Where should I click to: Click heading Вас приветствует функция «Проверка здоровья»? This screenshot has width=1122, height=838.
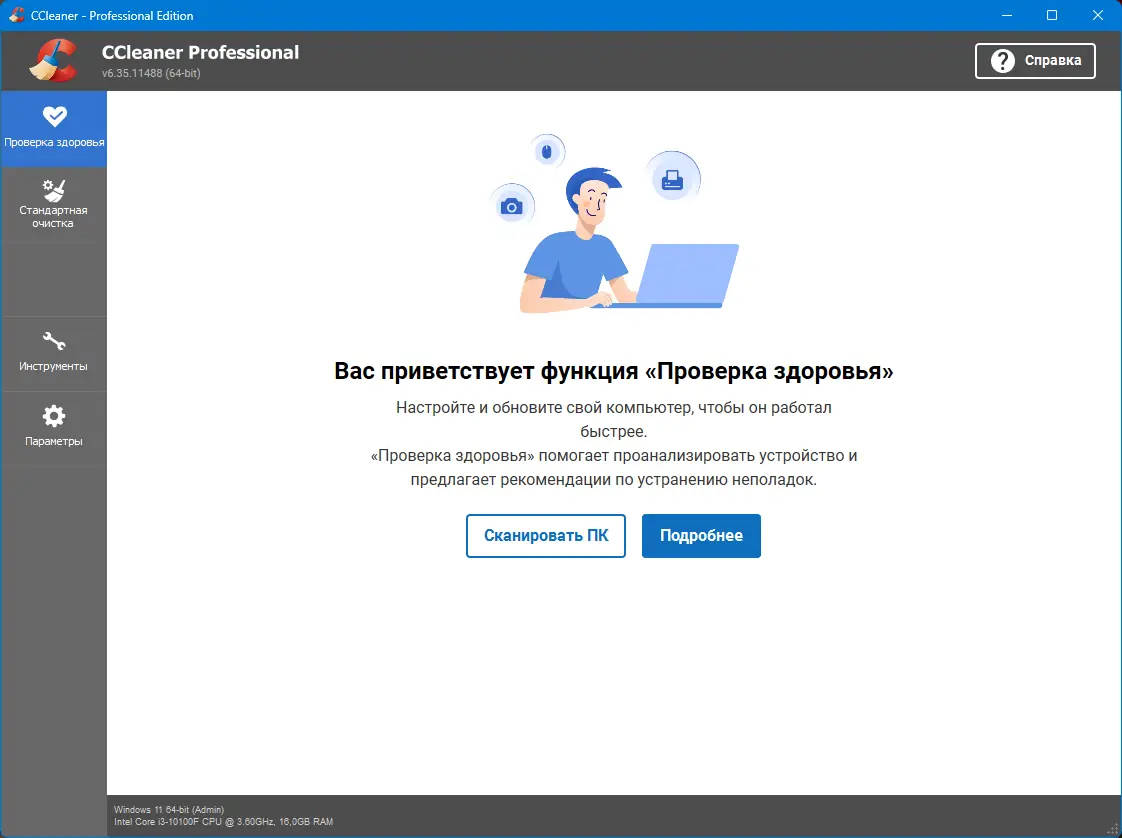614,371
